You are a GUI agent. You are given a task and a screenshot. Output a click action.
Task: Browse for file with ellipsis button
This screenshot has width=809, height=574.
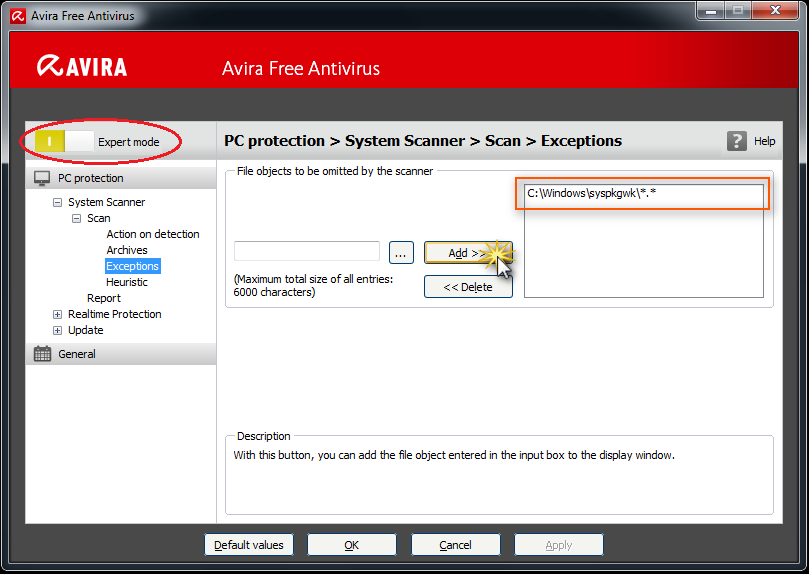(x=401, y=253)
